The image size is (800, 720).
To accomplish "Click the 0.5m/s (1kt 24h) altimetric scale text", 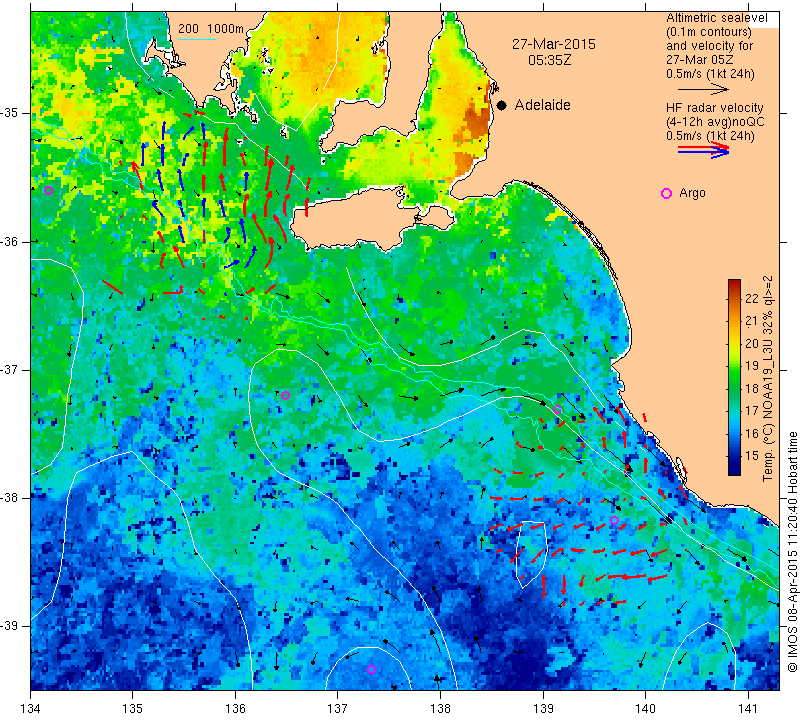I will pyautogui.click(x=710, y=74).
